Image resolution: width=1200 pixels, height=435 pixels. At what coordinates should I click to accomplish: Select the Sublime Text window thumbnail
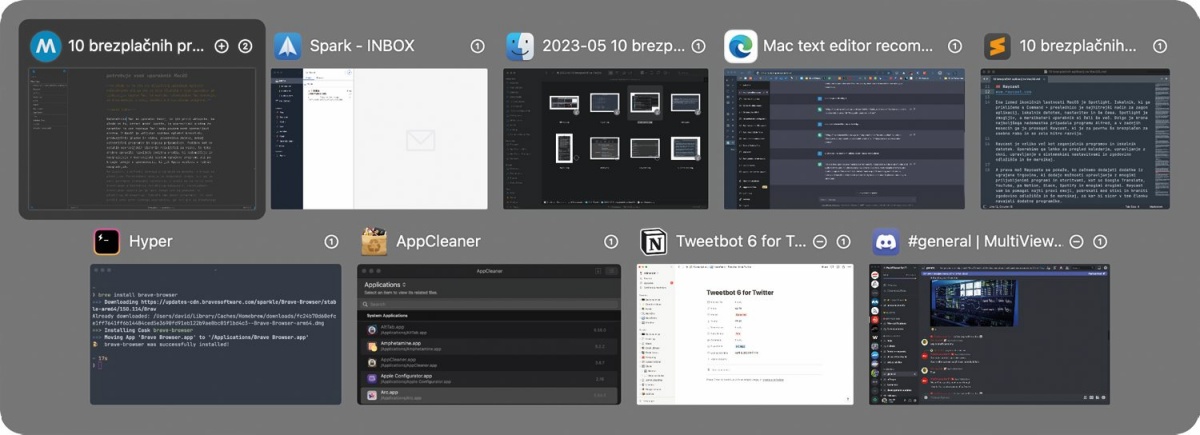pyautogui.click(x=1074, y=139)
